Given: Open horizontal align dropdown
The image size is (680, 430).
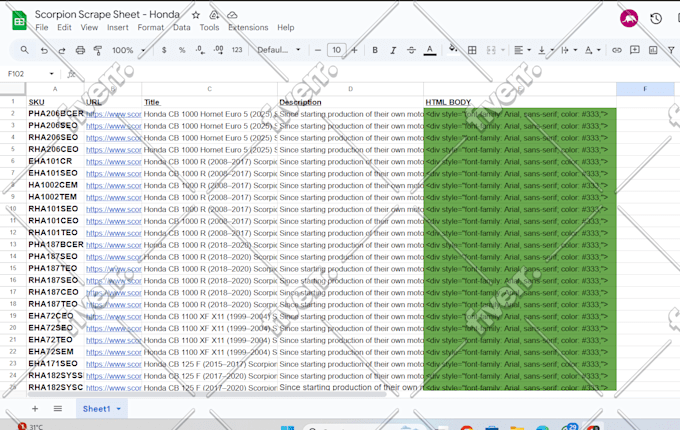Looking at the screenshot, I should [522, 50].
